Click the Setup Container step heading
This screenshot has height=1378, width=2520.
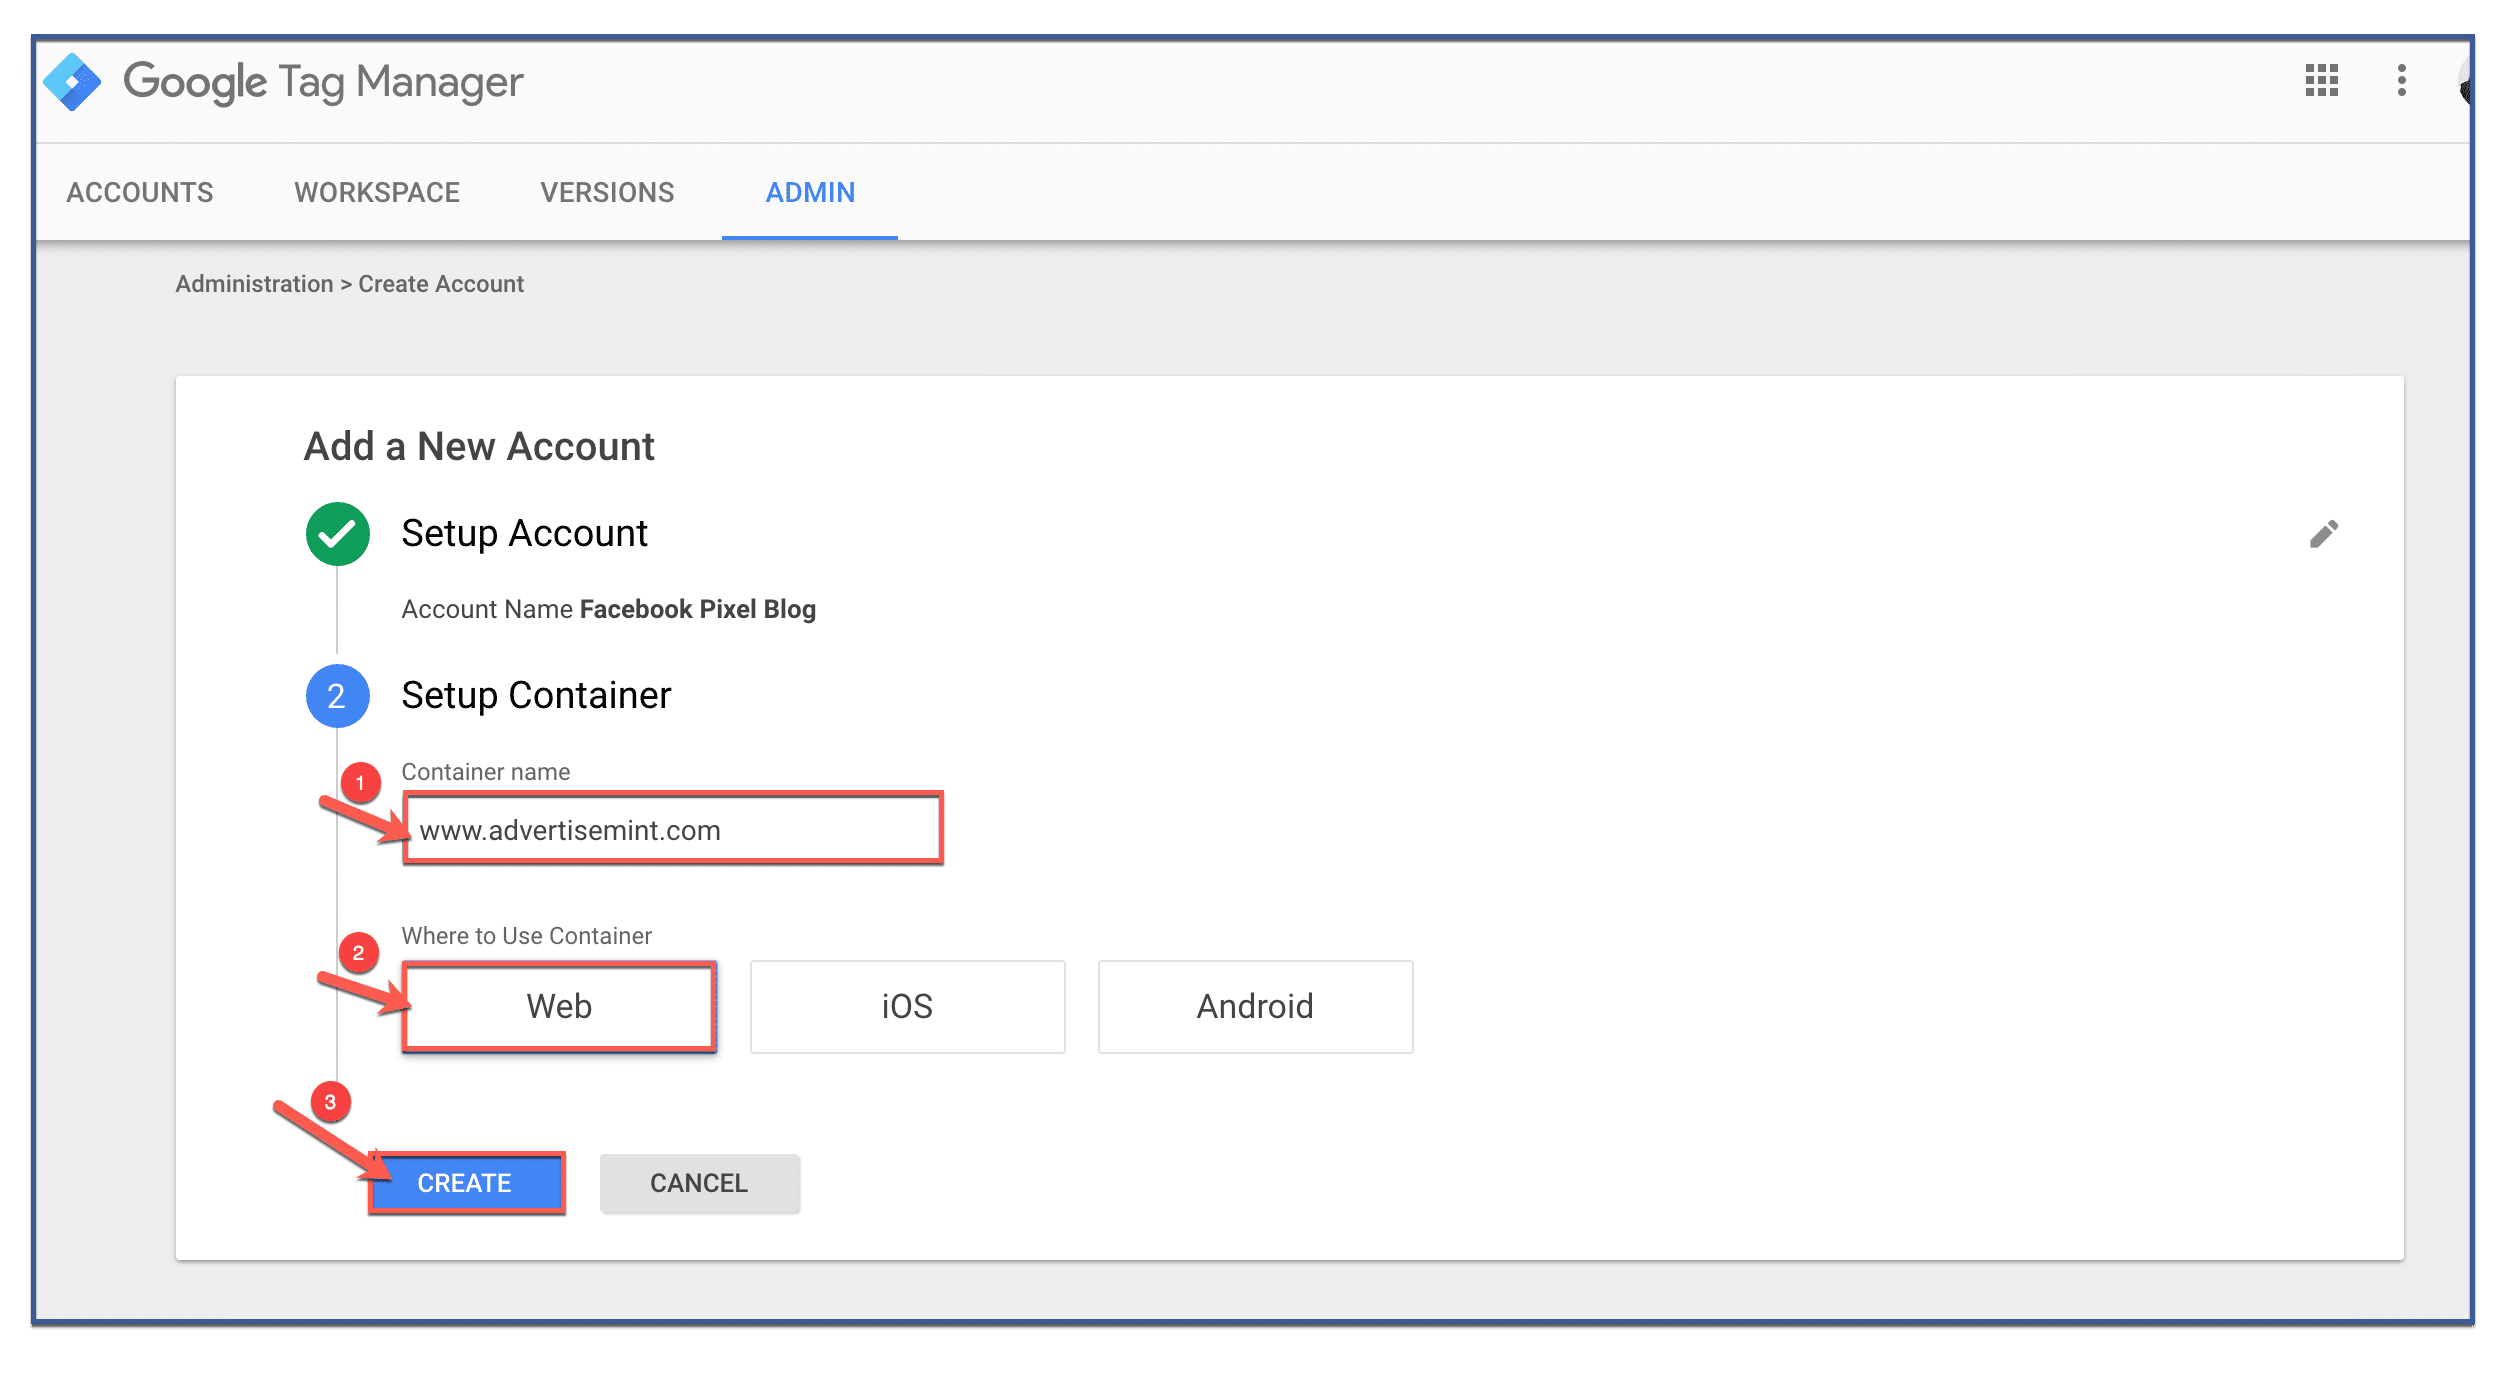(536, 696)
